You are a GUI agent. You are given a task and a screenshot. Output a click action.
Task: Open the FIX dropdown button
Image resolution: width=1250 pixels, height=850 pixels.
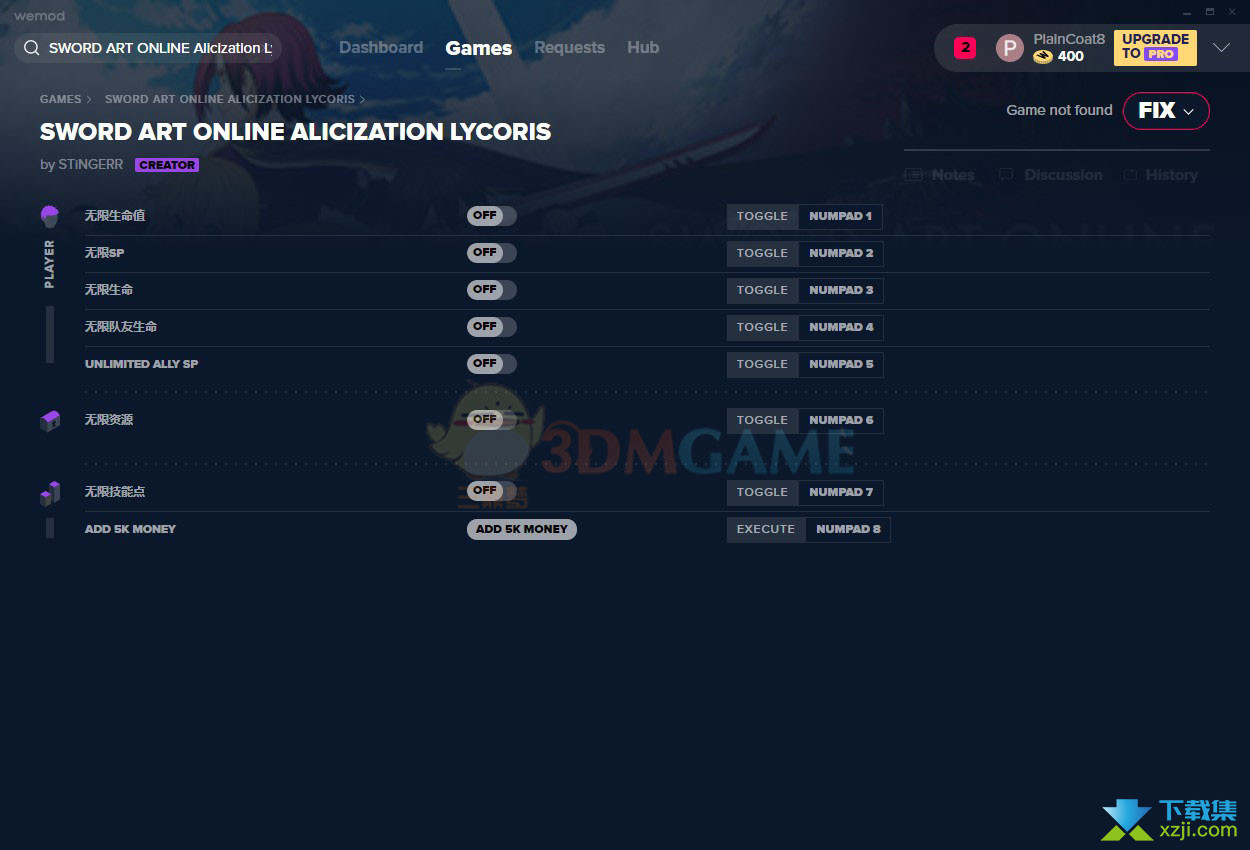pyautogui.click(x=1166, y=111)
